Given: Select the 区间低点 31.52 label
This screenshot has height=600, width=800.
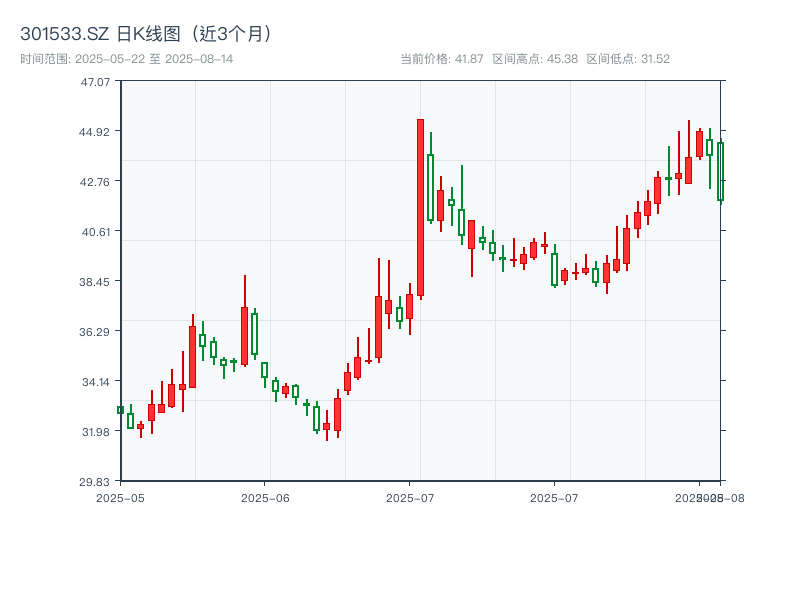Looking at the screenshot, I should coord(630,58).
